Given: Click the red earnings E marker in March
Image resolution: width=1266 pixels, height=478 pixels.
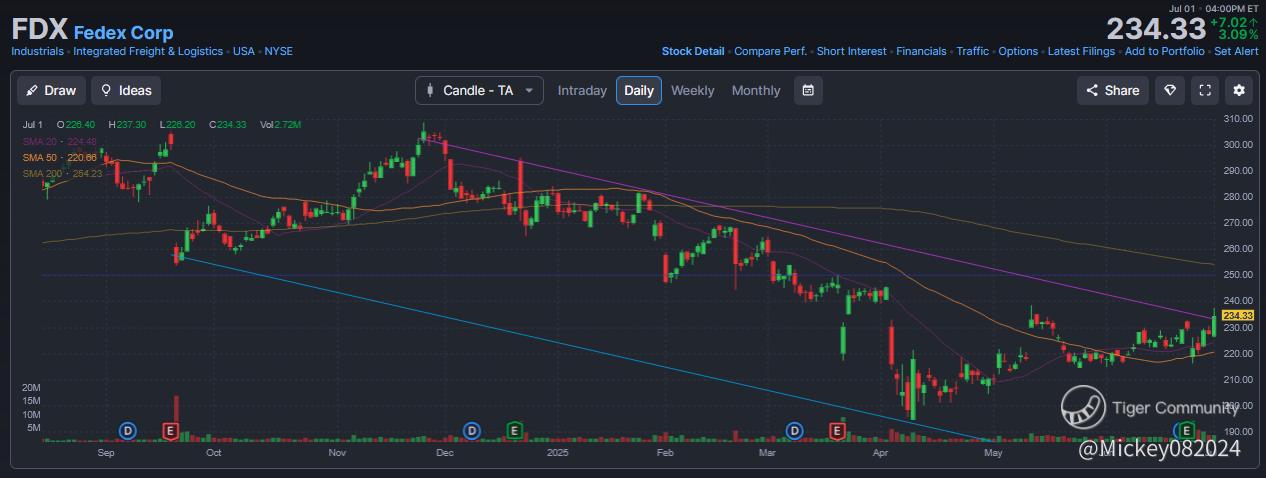Looking at the screenshot, I should (837, 430).
